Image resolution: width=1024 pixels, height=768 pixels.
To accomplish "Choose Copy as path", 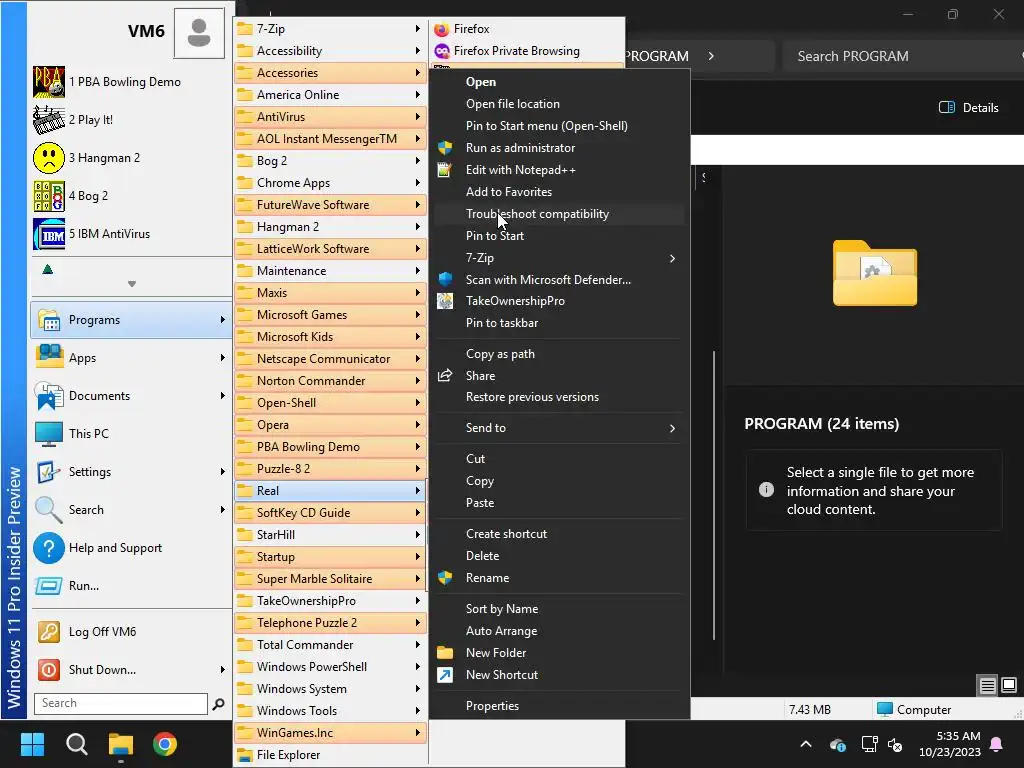I will pos(559,354).
